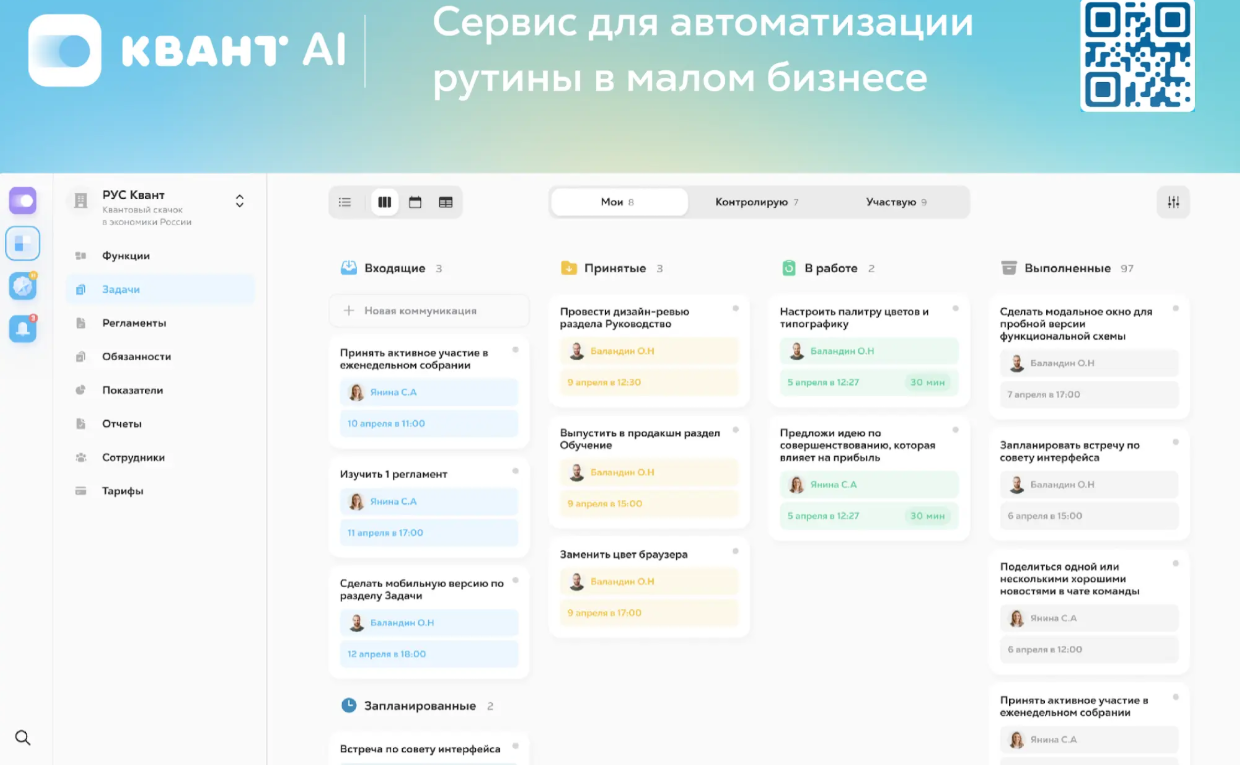Image resolution: width=1240 pixels, height=765 pixels.
Task: Click the Показатели chart icon
Action: tap(81, 390)
